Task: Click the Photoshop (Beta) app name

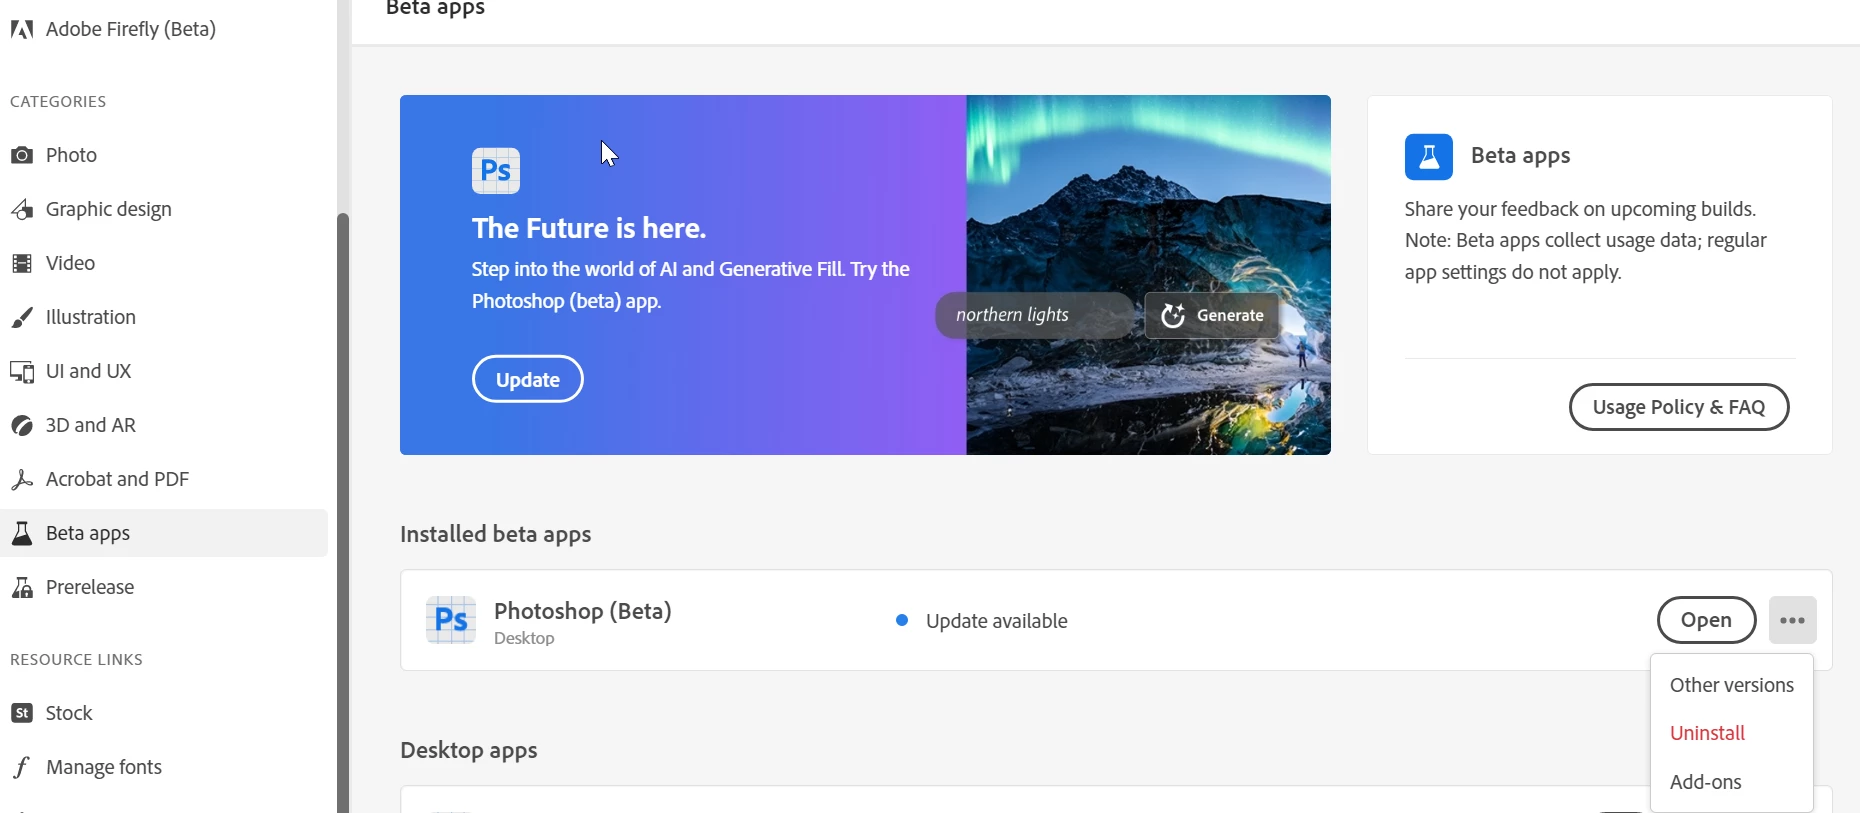Action: (x=583, y=611)
